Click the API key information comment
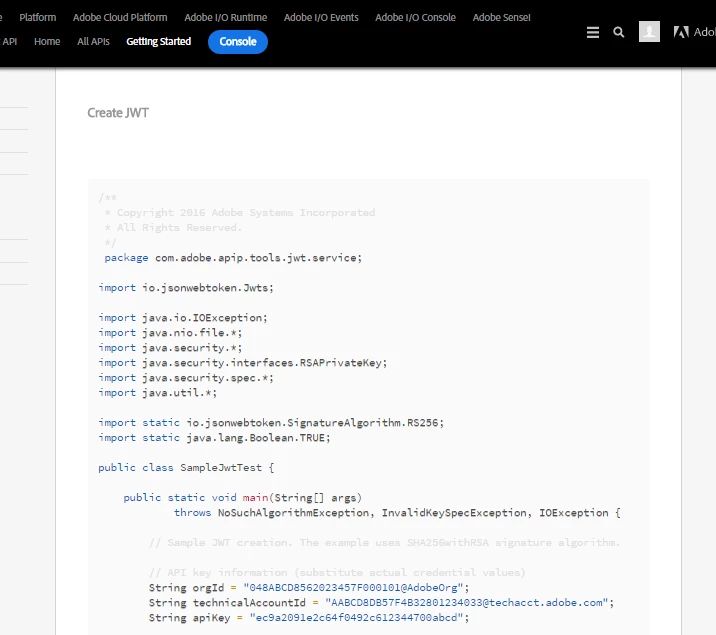The width and height of the screenshot is (716, 635). 337,572
